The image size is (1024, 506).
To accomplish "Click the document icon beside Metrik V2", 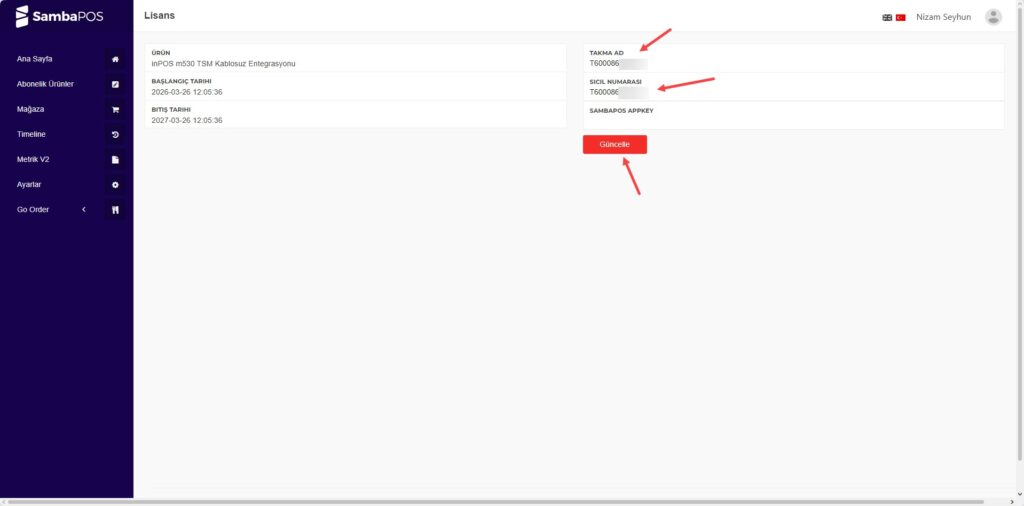I will click(x=115, y=160).
